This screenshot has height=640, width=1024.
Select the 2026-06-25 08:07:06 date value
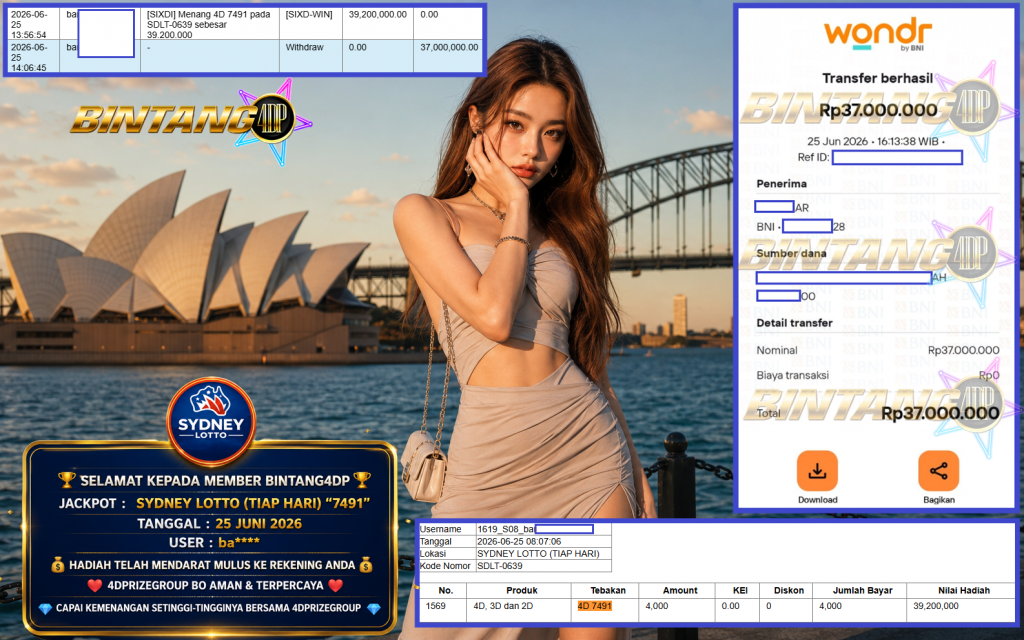click(x=519, y=541)
